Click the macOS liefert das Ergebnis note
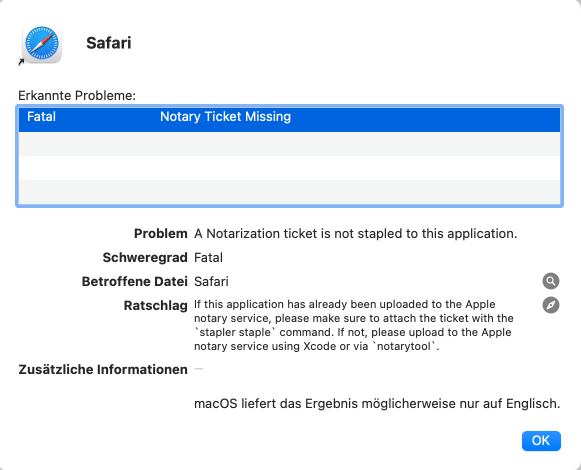 [x=377, y=403]
